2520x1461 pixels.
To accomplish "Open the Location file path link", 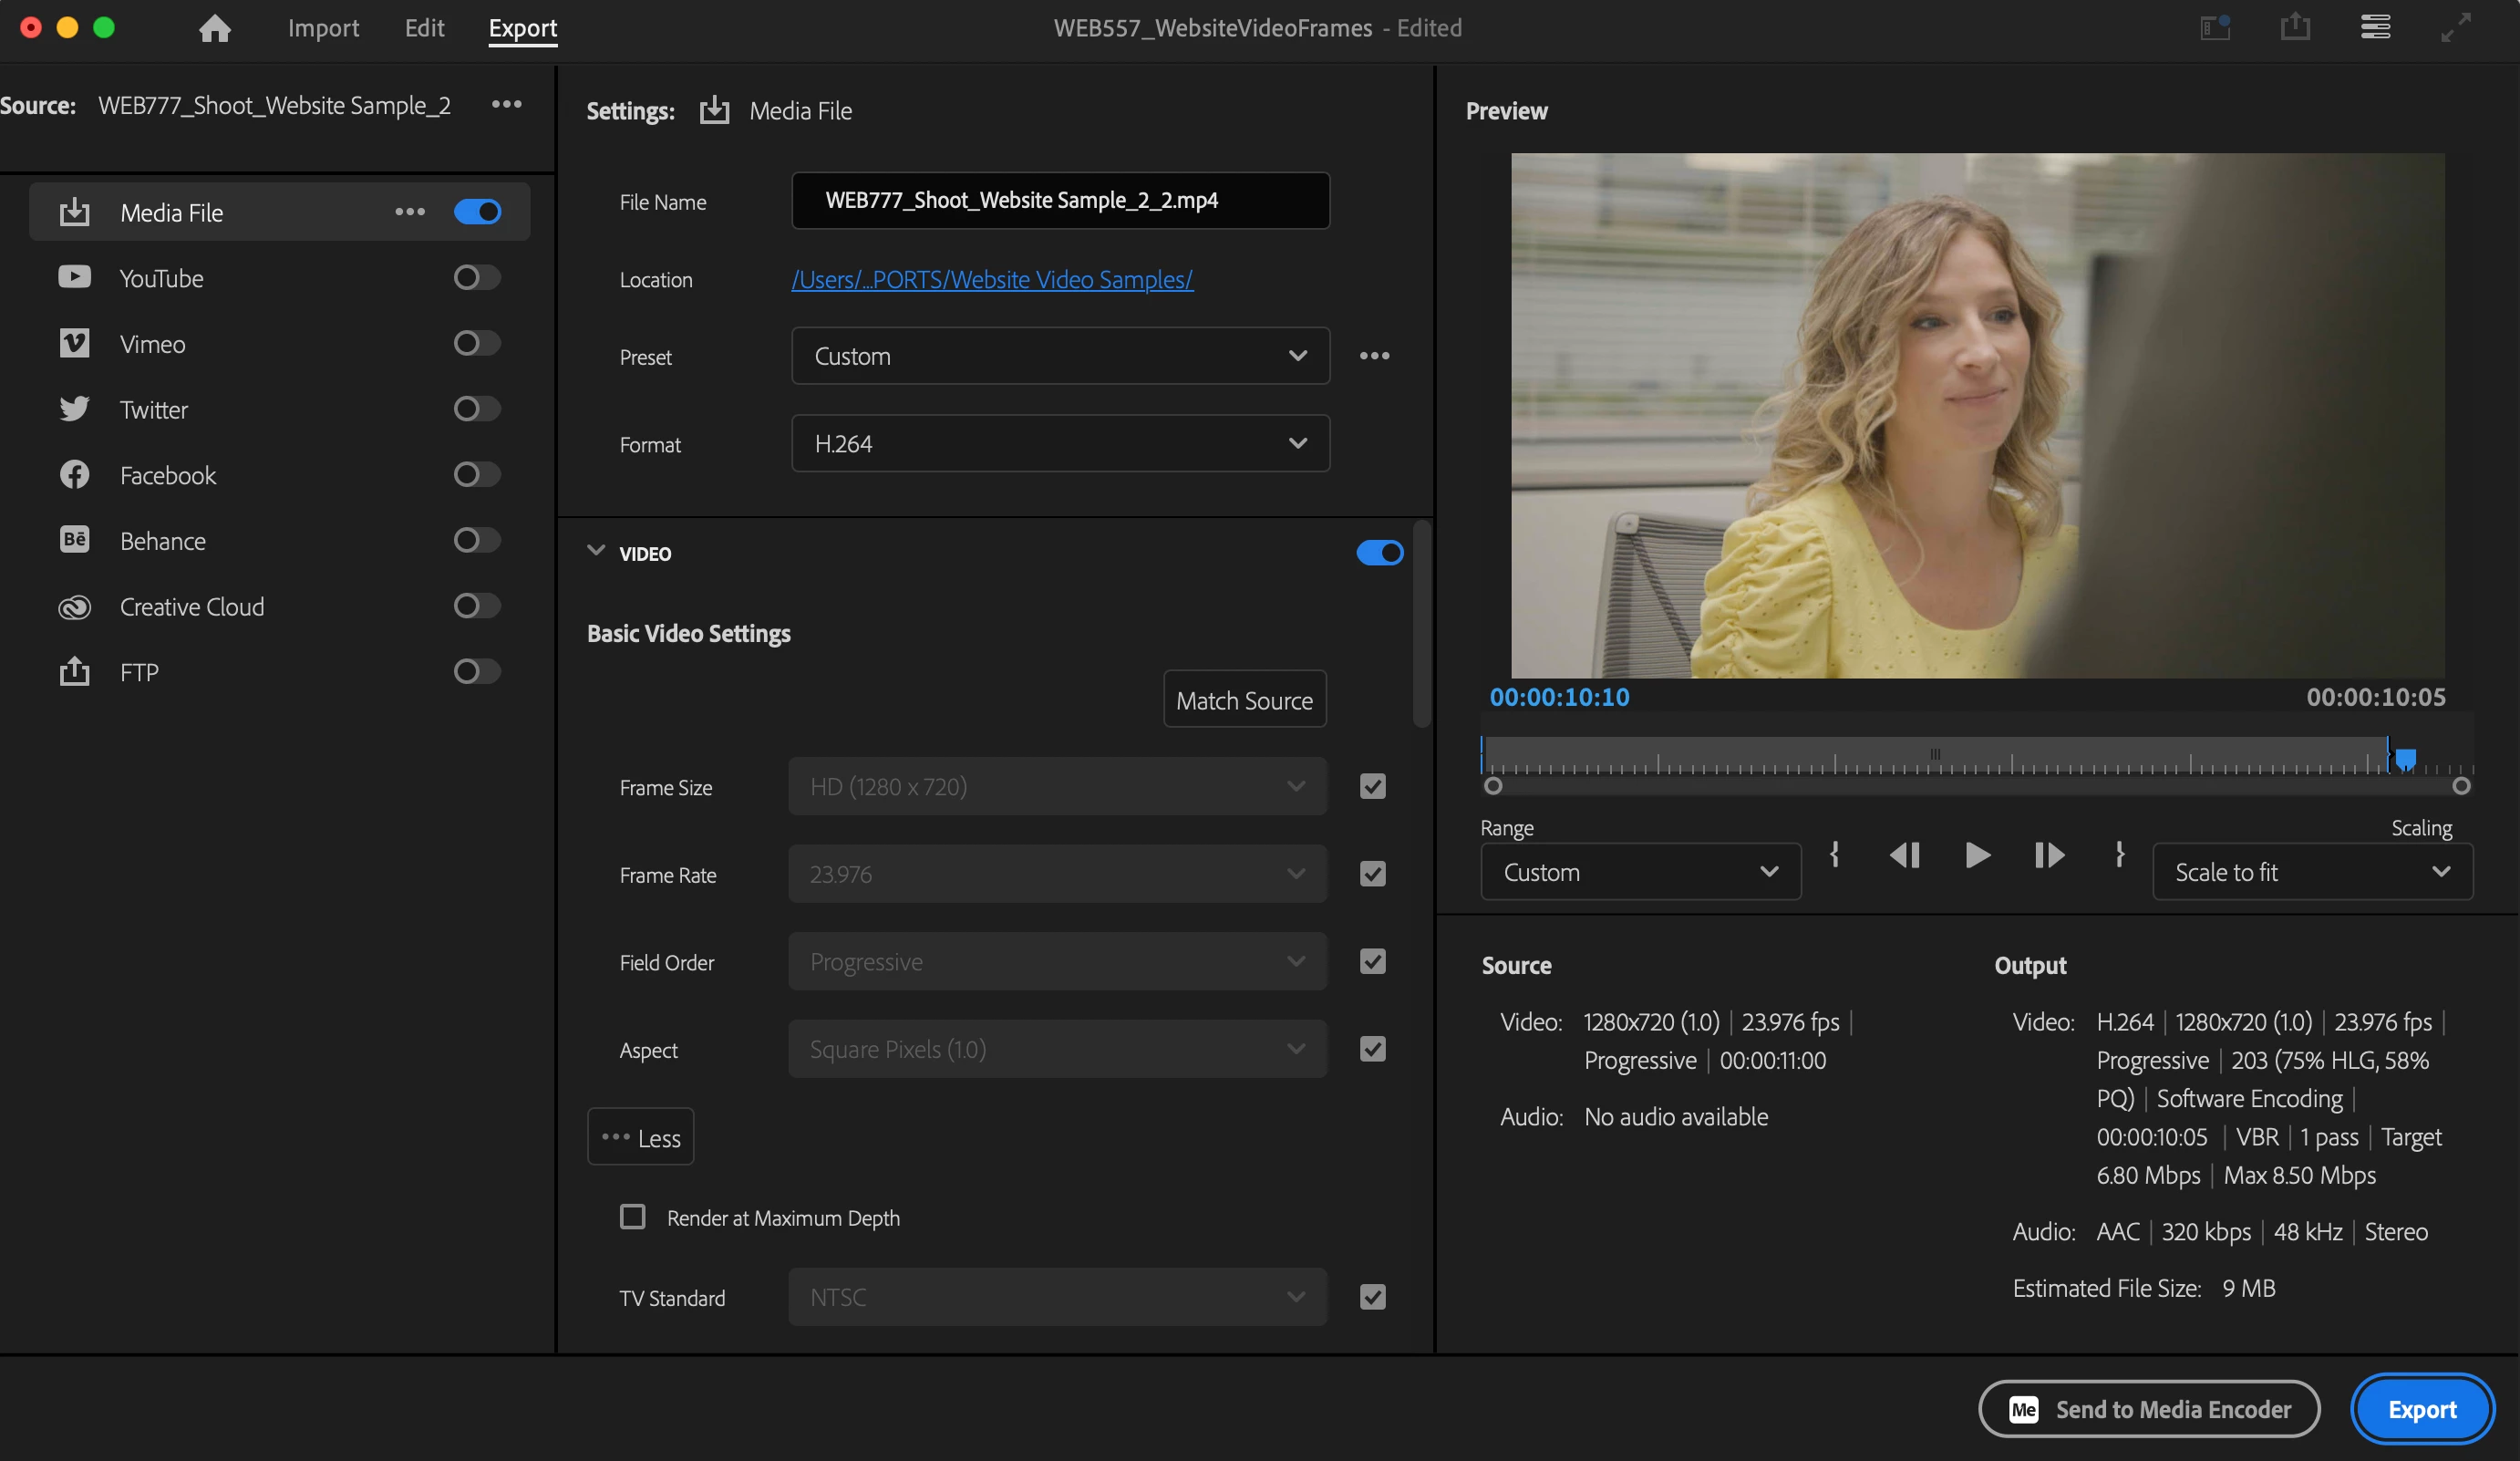I will pyautogui.click(x=991, y=279).
